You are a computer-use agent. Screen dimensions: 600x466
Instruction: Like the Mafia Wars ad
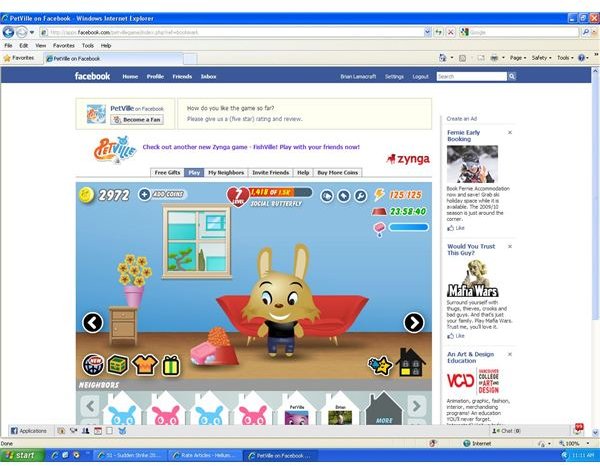(456, 336)
